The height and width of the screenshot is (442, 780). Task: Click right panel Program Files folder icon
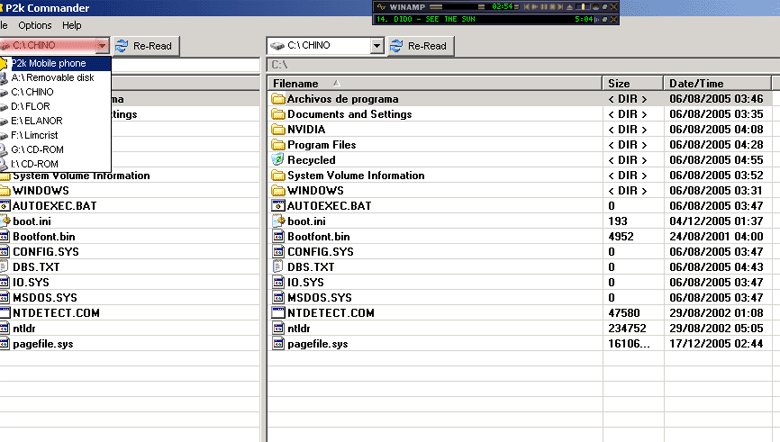coord(278,145)
